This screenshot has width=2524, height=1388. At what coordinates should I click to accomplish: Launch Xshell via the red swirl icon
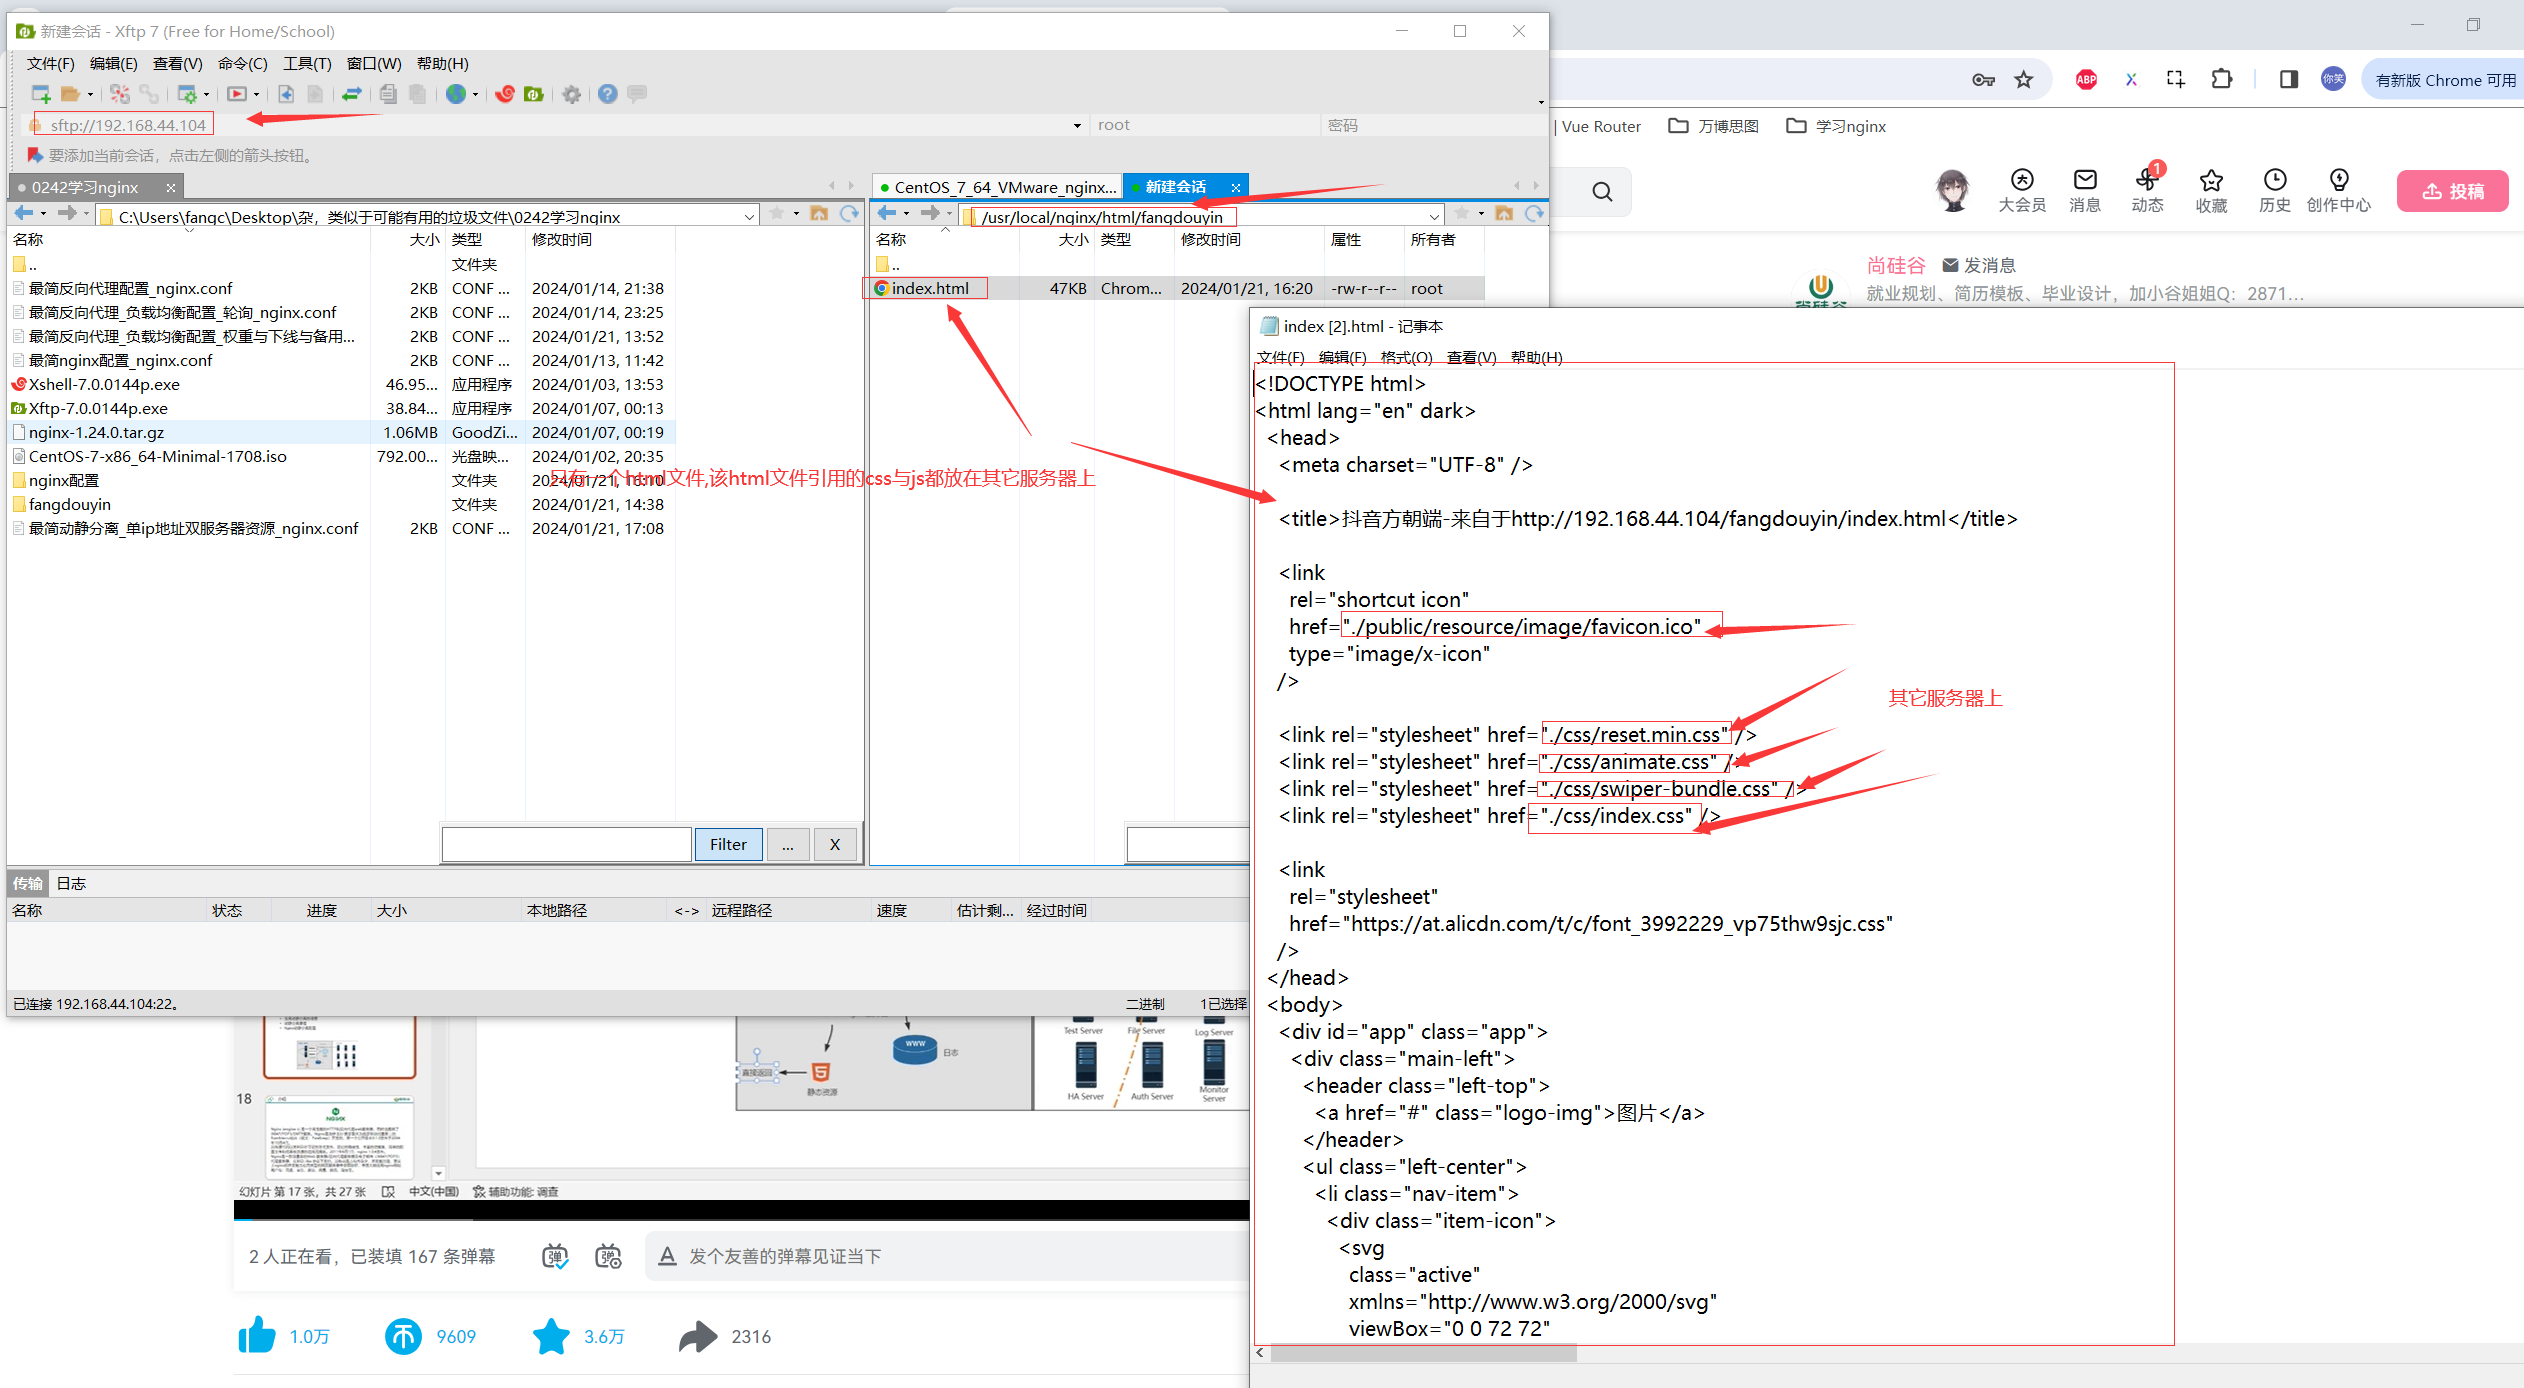click(505, 94)
